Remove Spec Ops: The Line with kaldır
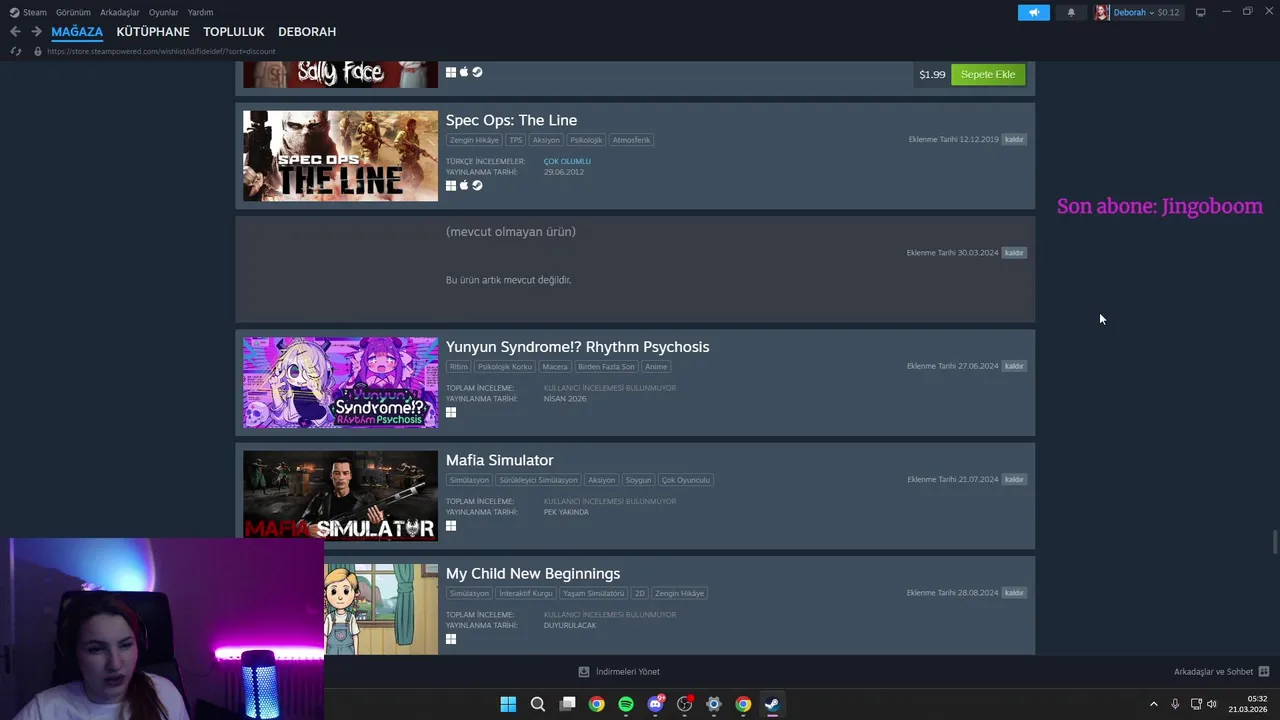Viewport: 1280px width, 720px height. [x=1014, y=139]
